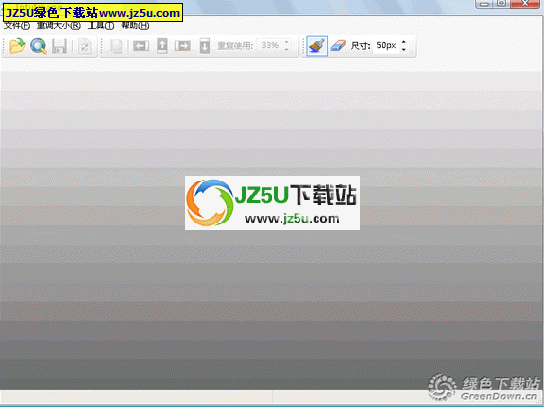Click the greyed refresh arrows icon
Viewport: 544px width, 407px height.
click(x=84, y=46)
